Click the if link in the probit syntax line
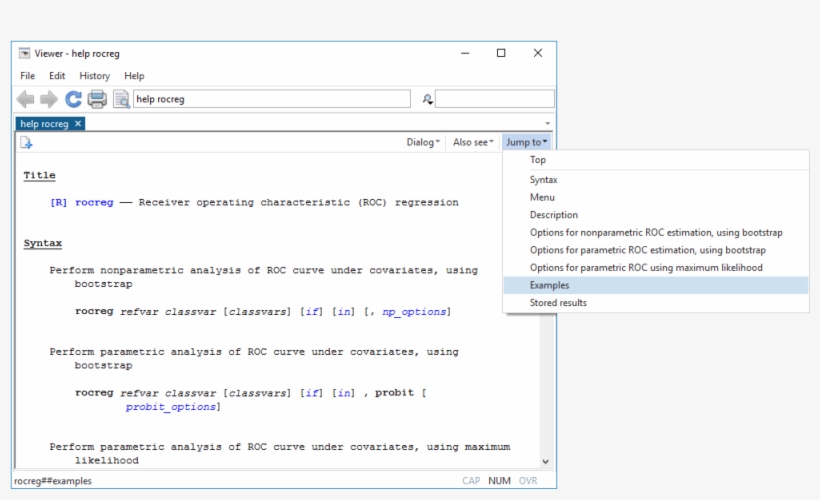This screenshot has width=820, height=500. [312, 393]
